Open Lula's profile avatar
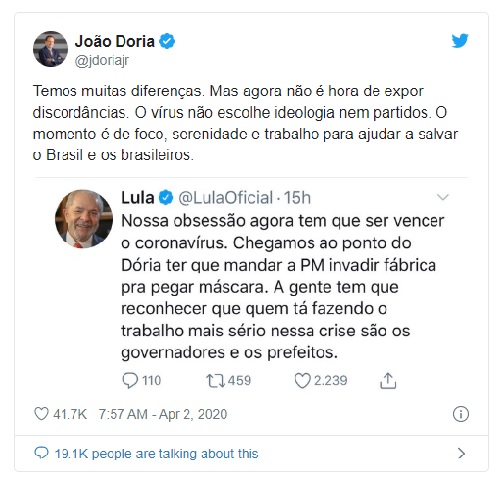Screen dimensions: 500x485 (84, 219)
